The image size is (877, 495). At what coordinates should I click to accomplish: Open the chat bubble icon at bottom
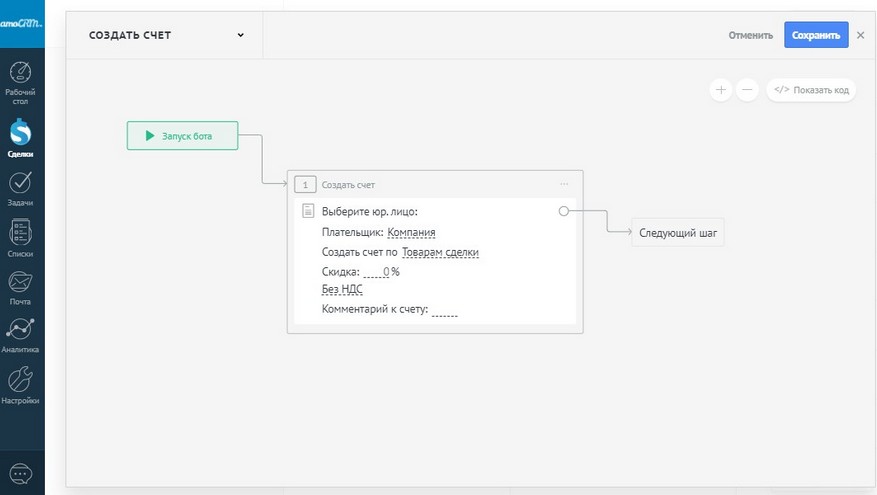21,473
